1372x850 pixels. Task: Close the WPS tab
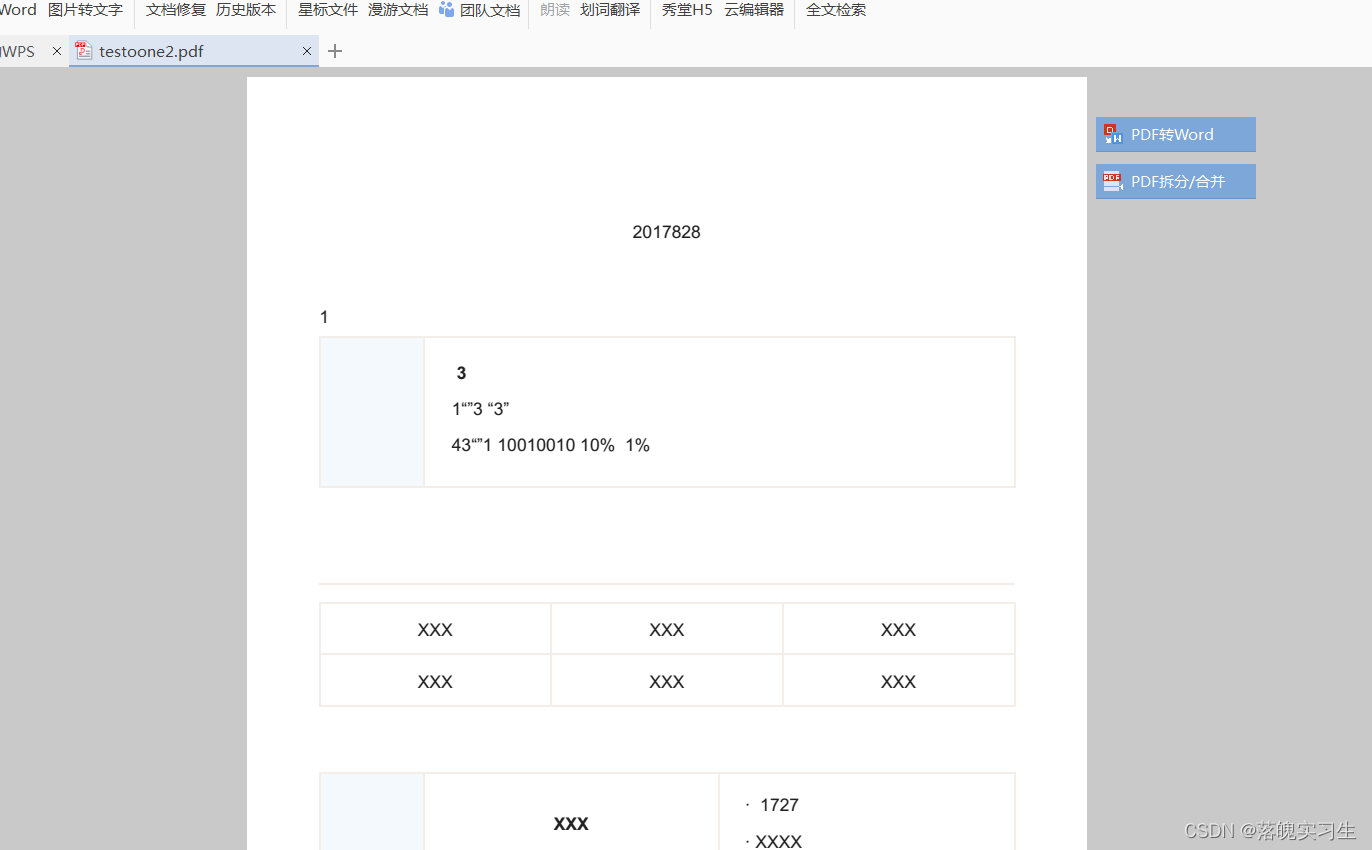57,51
